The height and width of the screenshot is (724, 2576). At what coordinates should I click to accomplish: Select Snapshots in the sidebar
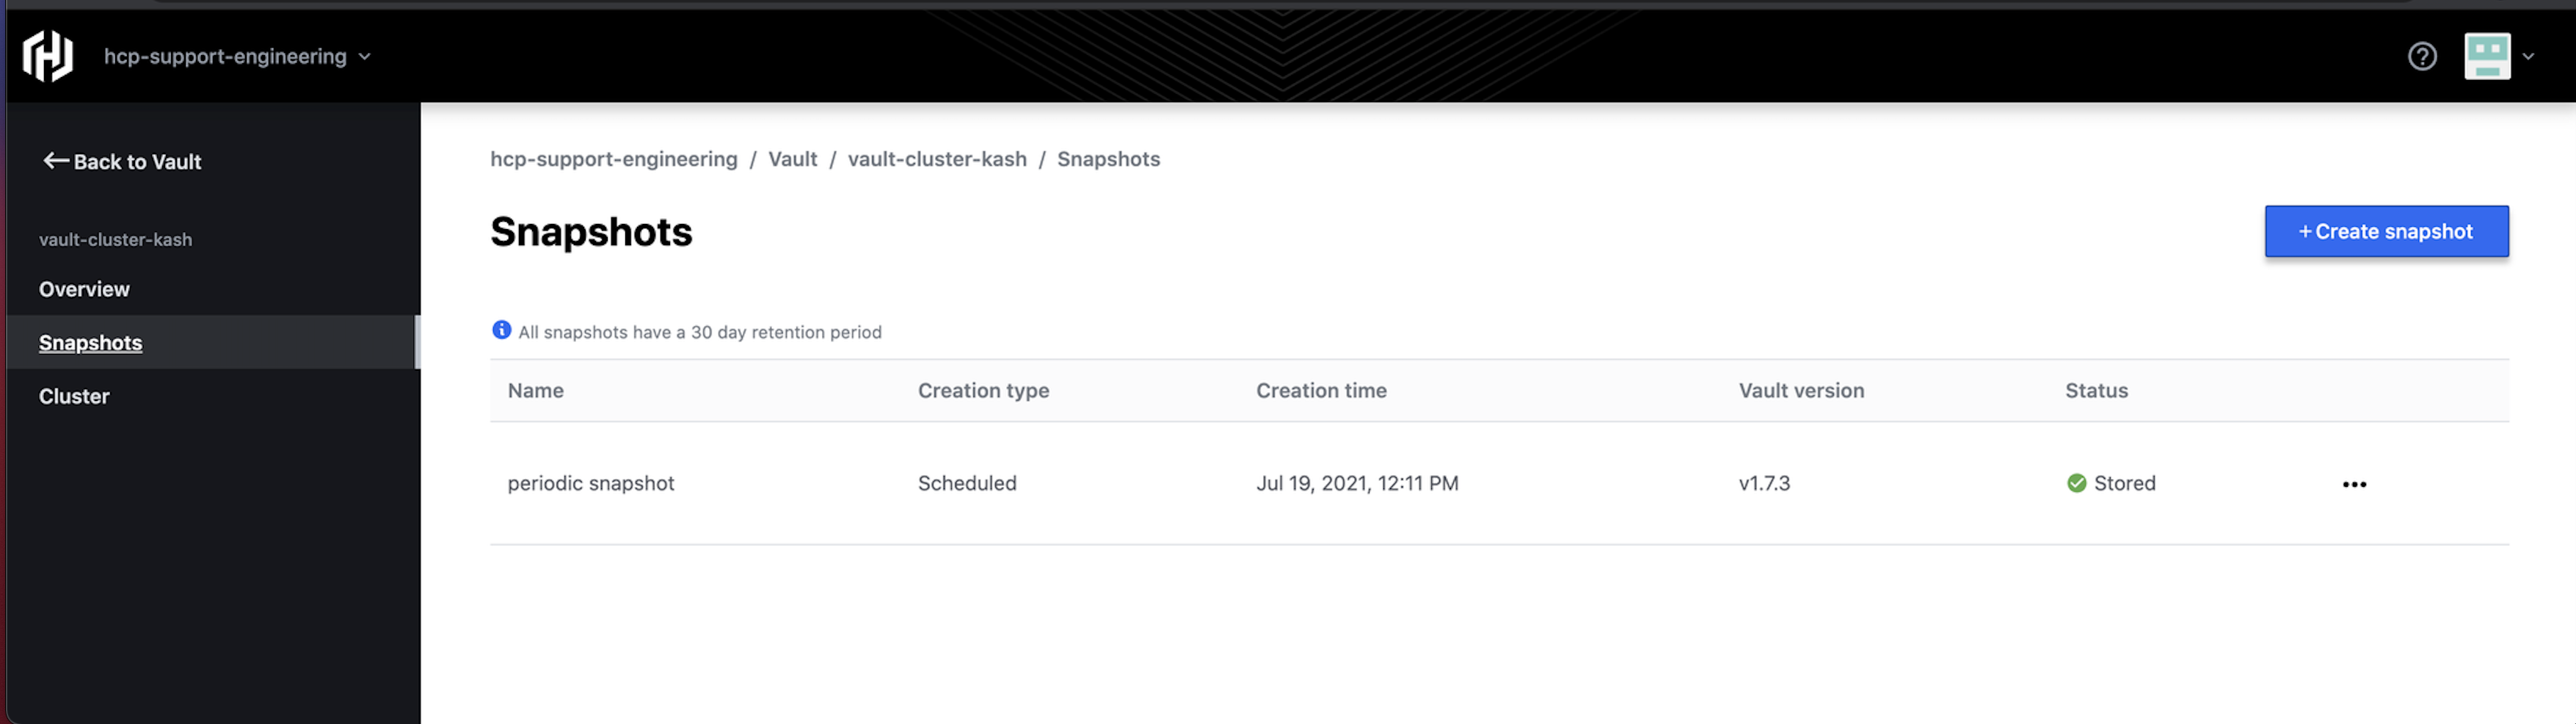pos(90,343)
